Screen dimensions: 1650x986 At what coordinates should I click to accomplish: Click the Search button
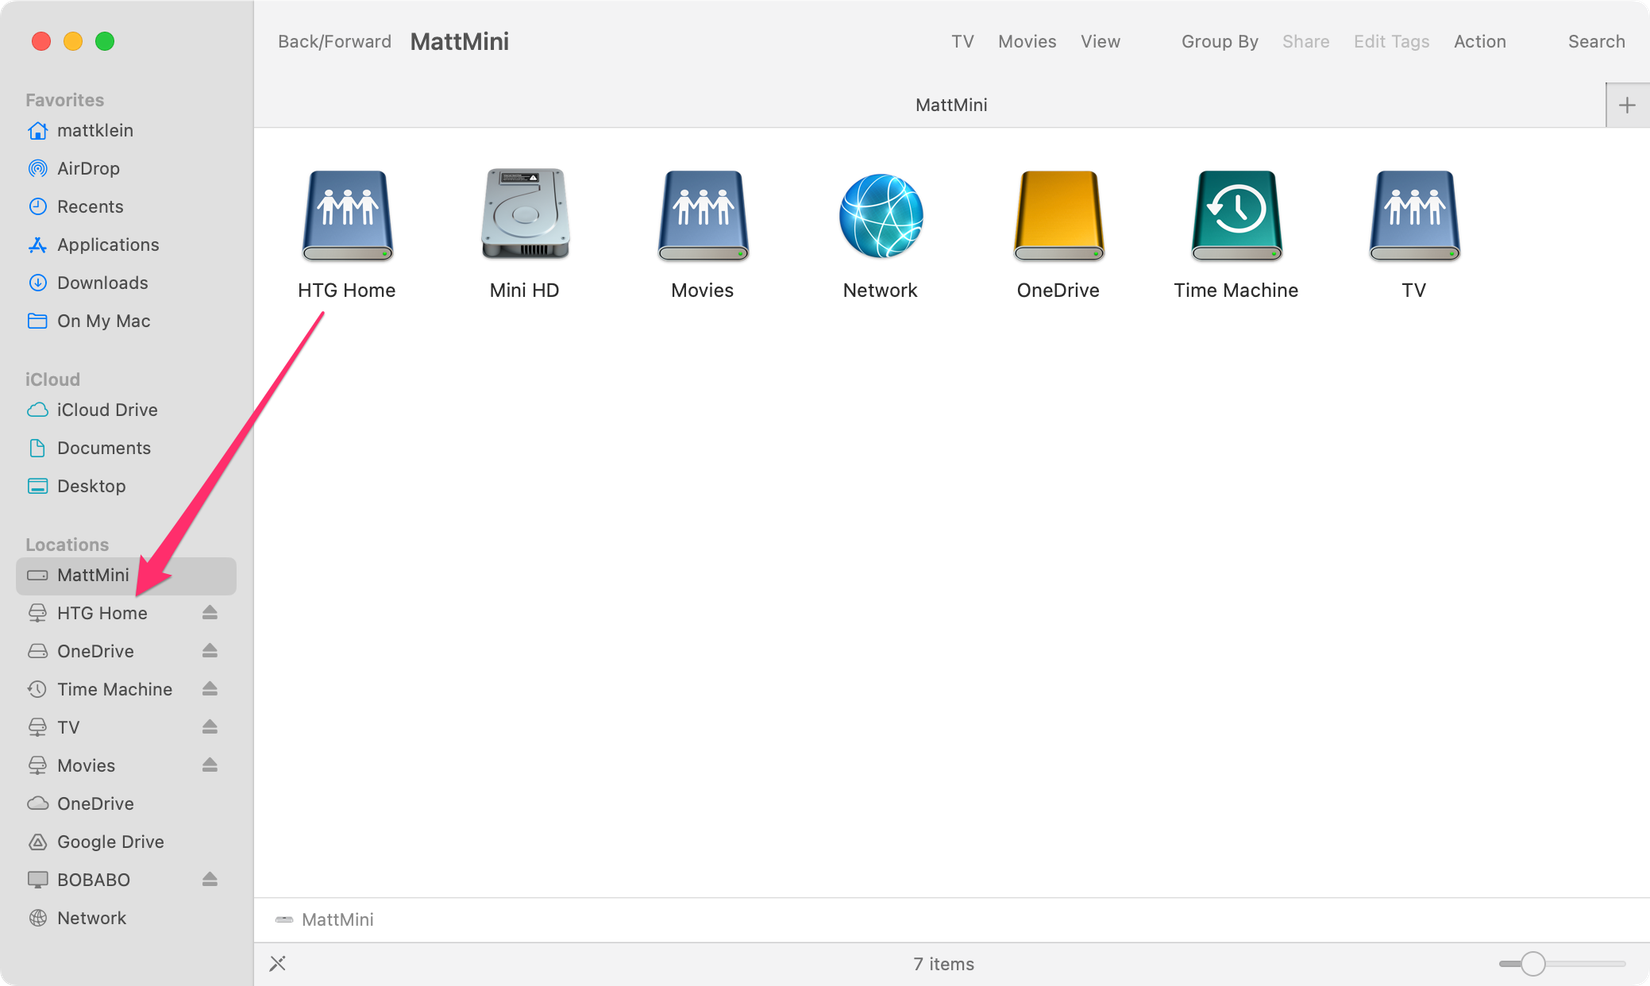[x=1596, y=41]
